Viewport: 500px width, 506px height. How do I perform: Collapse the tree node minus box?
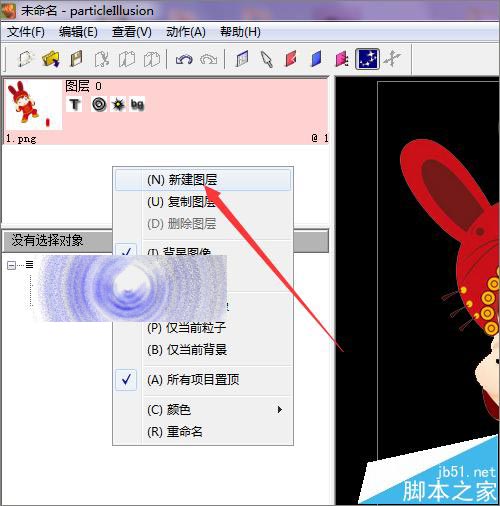11,265
